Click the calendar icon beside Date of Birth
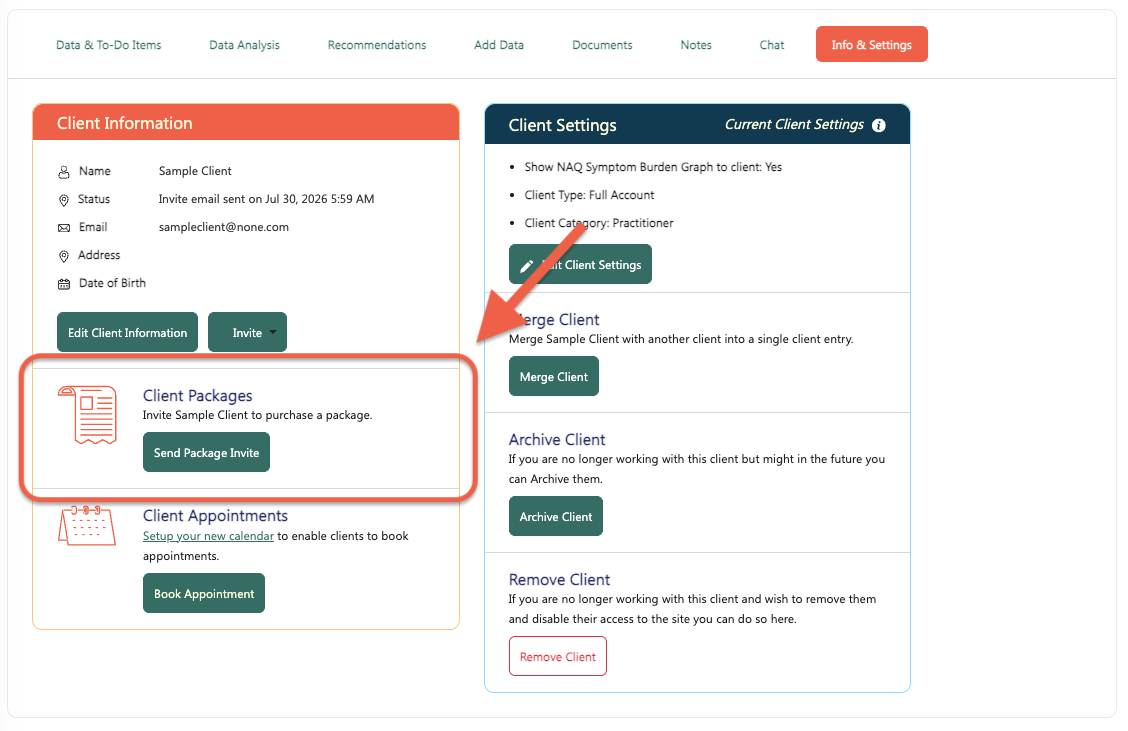The height and width of the screenshot is (731, 1128). click(x=64, y=284)
